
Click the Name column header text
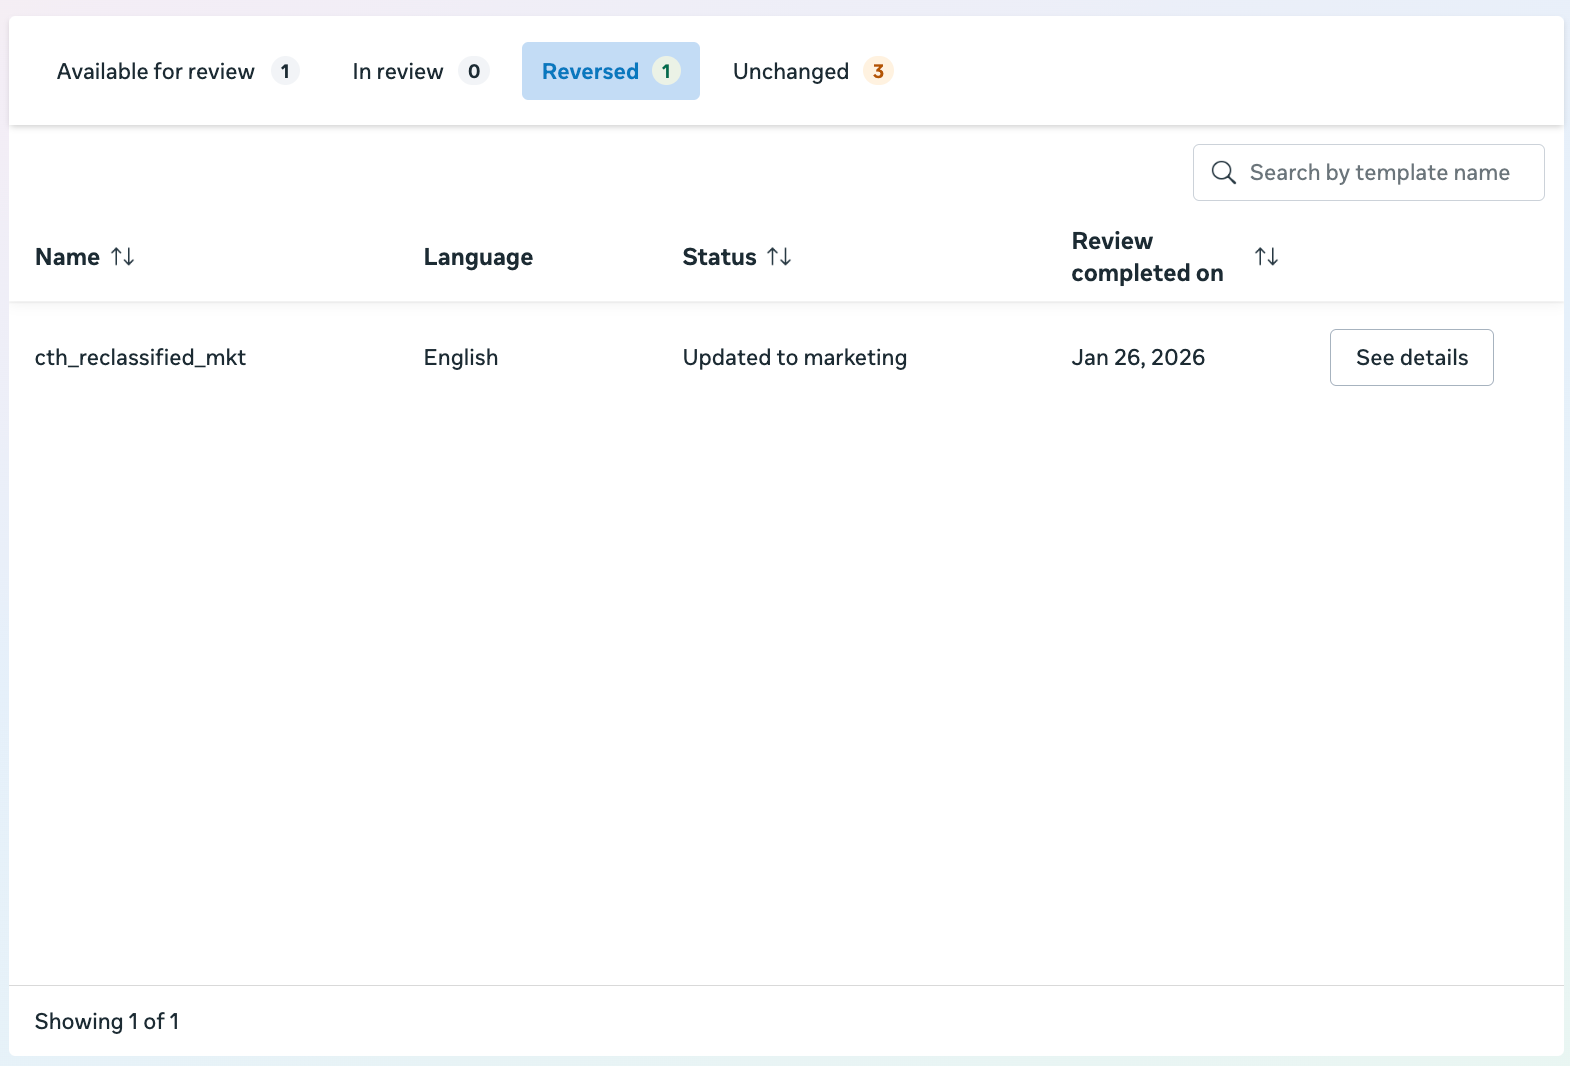[67, 257]
